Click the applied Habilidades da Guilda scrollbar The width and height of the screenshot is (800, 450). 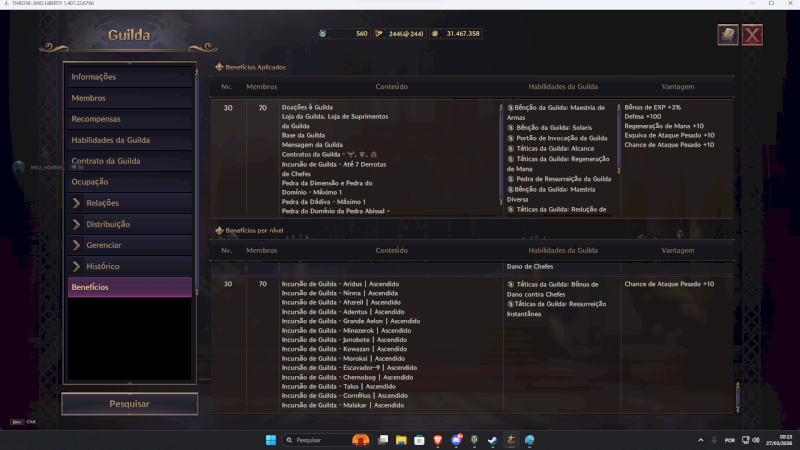coord(618,139)
